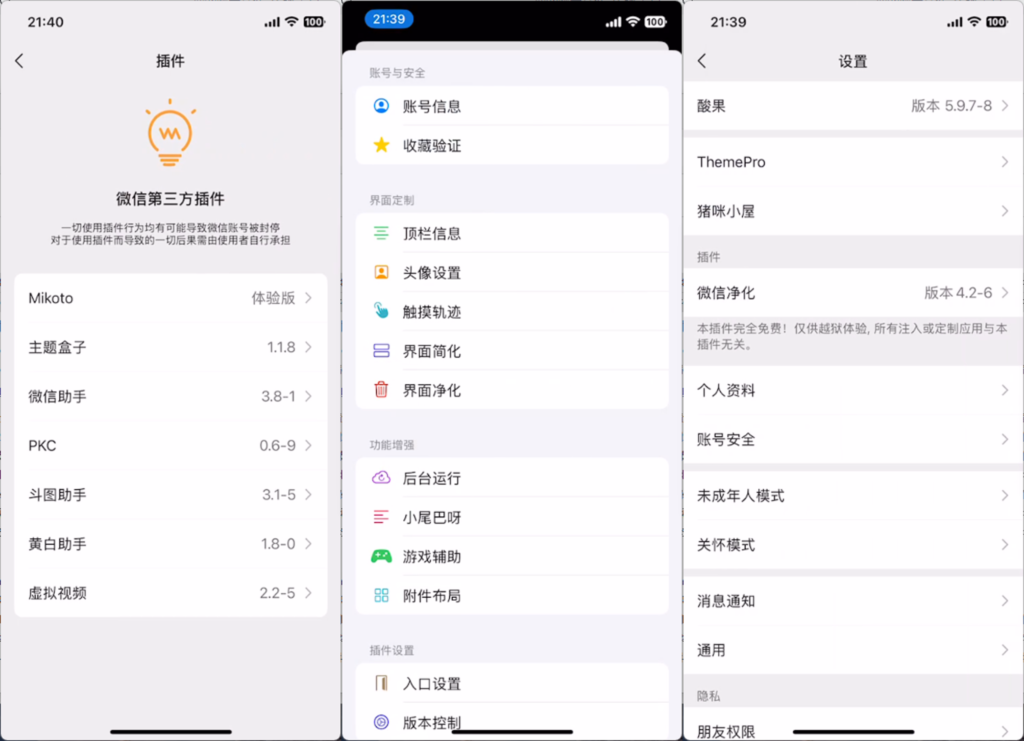Expand the 微信助手 row chevron
1024x741 pixels.
(x=309, y=396)
